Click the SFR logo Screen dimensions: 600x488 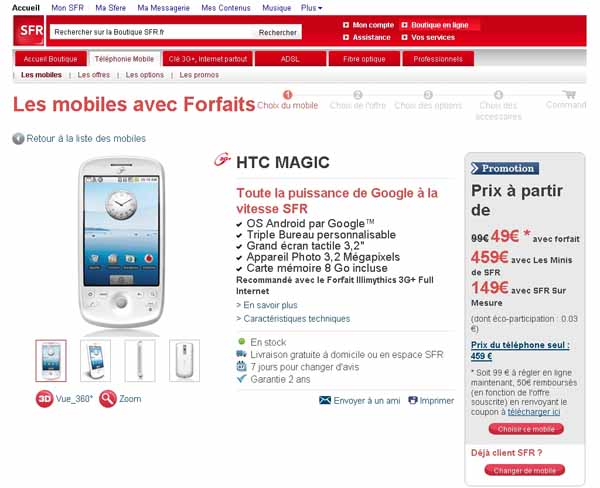pyautogui.click(x=29, y=31)
